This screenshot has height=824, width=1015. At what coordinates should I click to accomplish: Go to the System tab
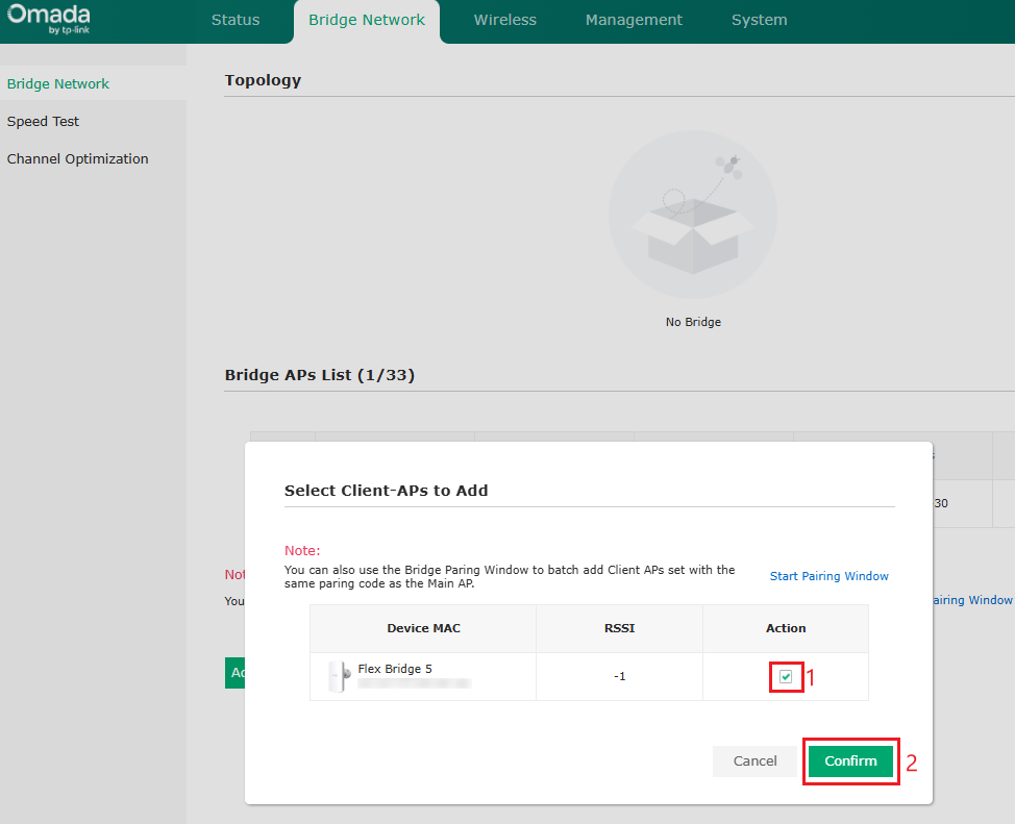pyautogui.click(x=759, y=20)
